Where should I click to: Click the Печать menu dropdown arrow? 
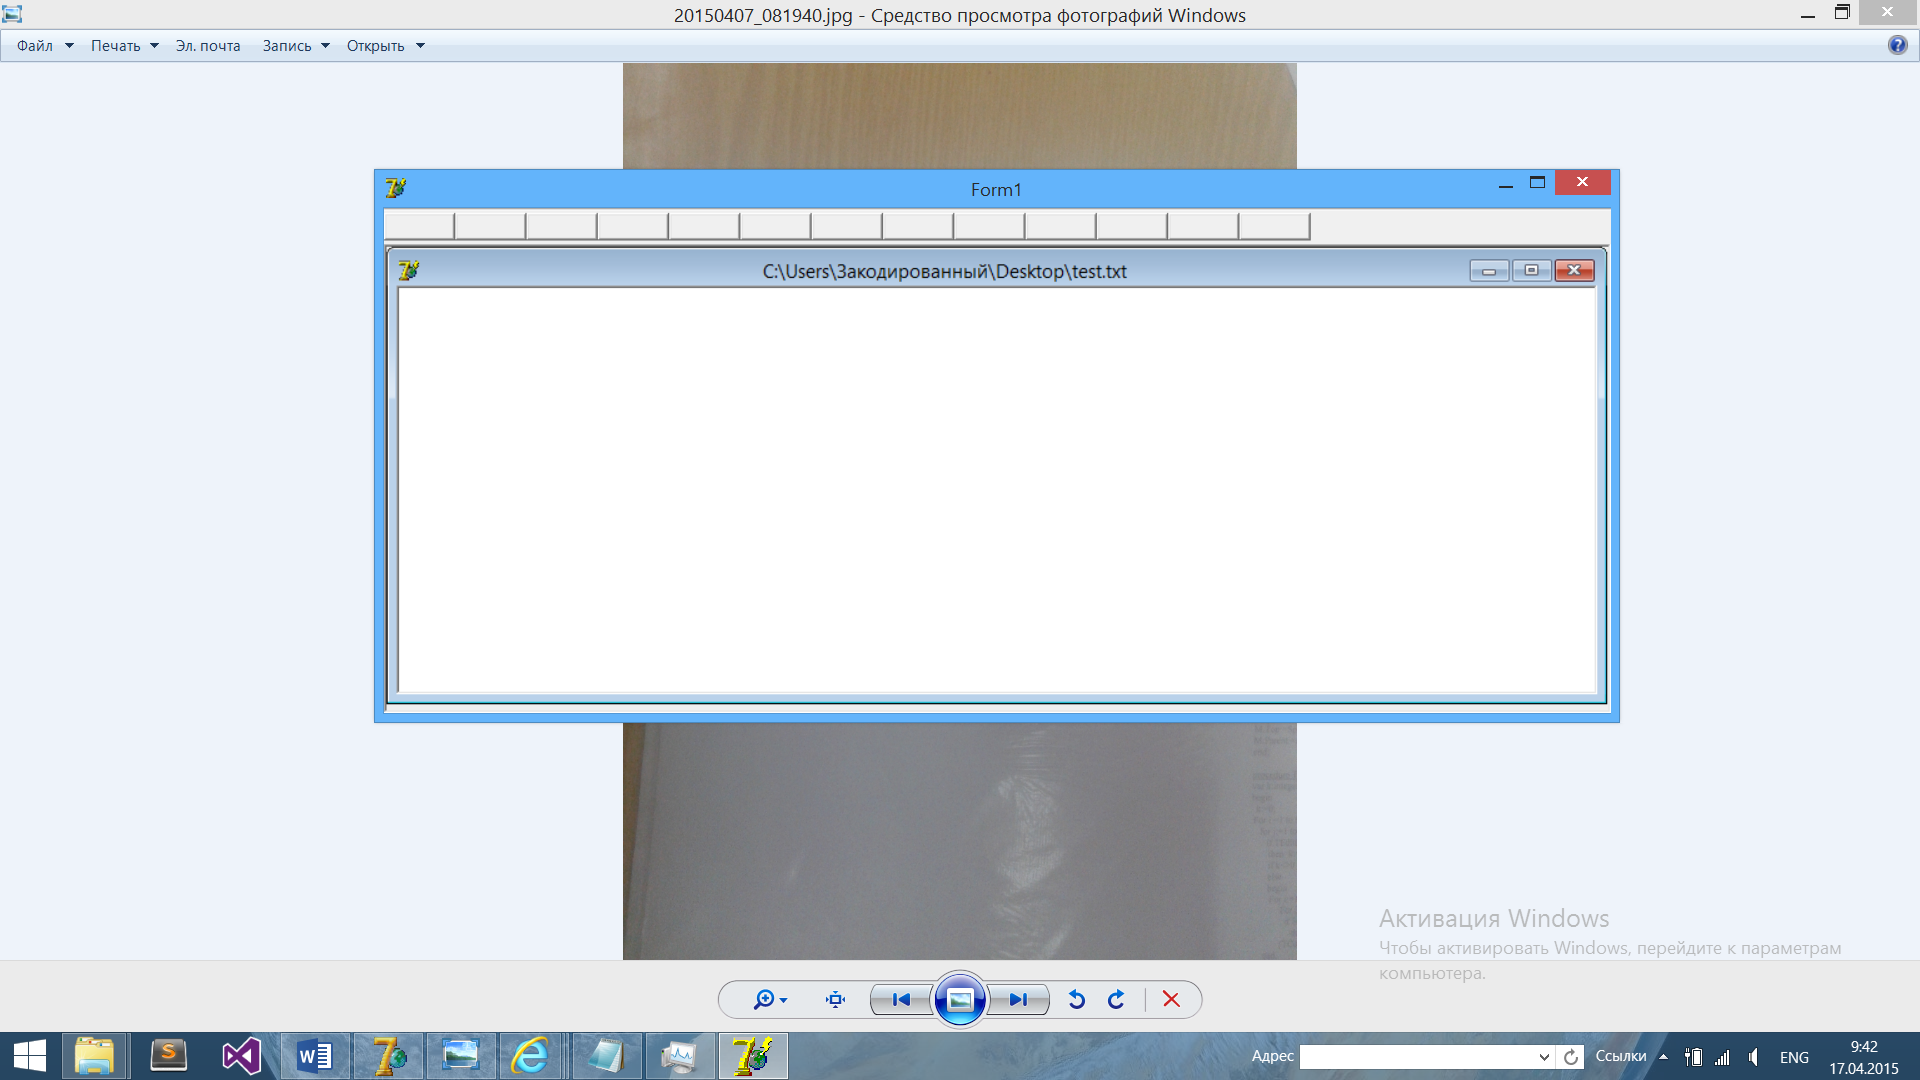click(154, 46)
